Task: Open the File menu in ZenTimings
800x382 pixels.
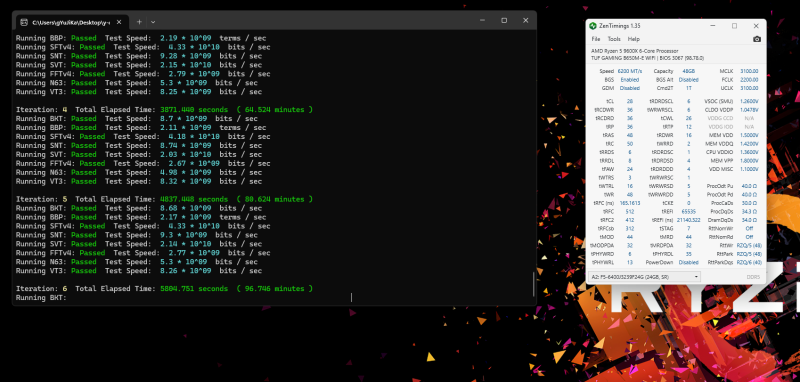Action: point(595,39)
